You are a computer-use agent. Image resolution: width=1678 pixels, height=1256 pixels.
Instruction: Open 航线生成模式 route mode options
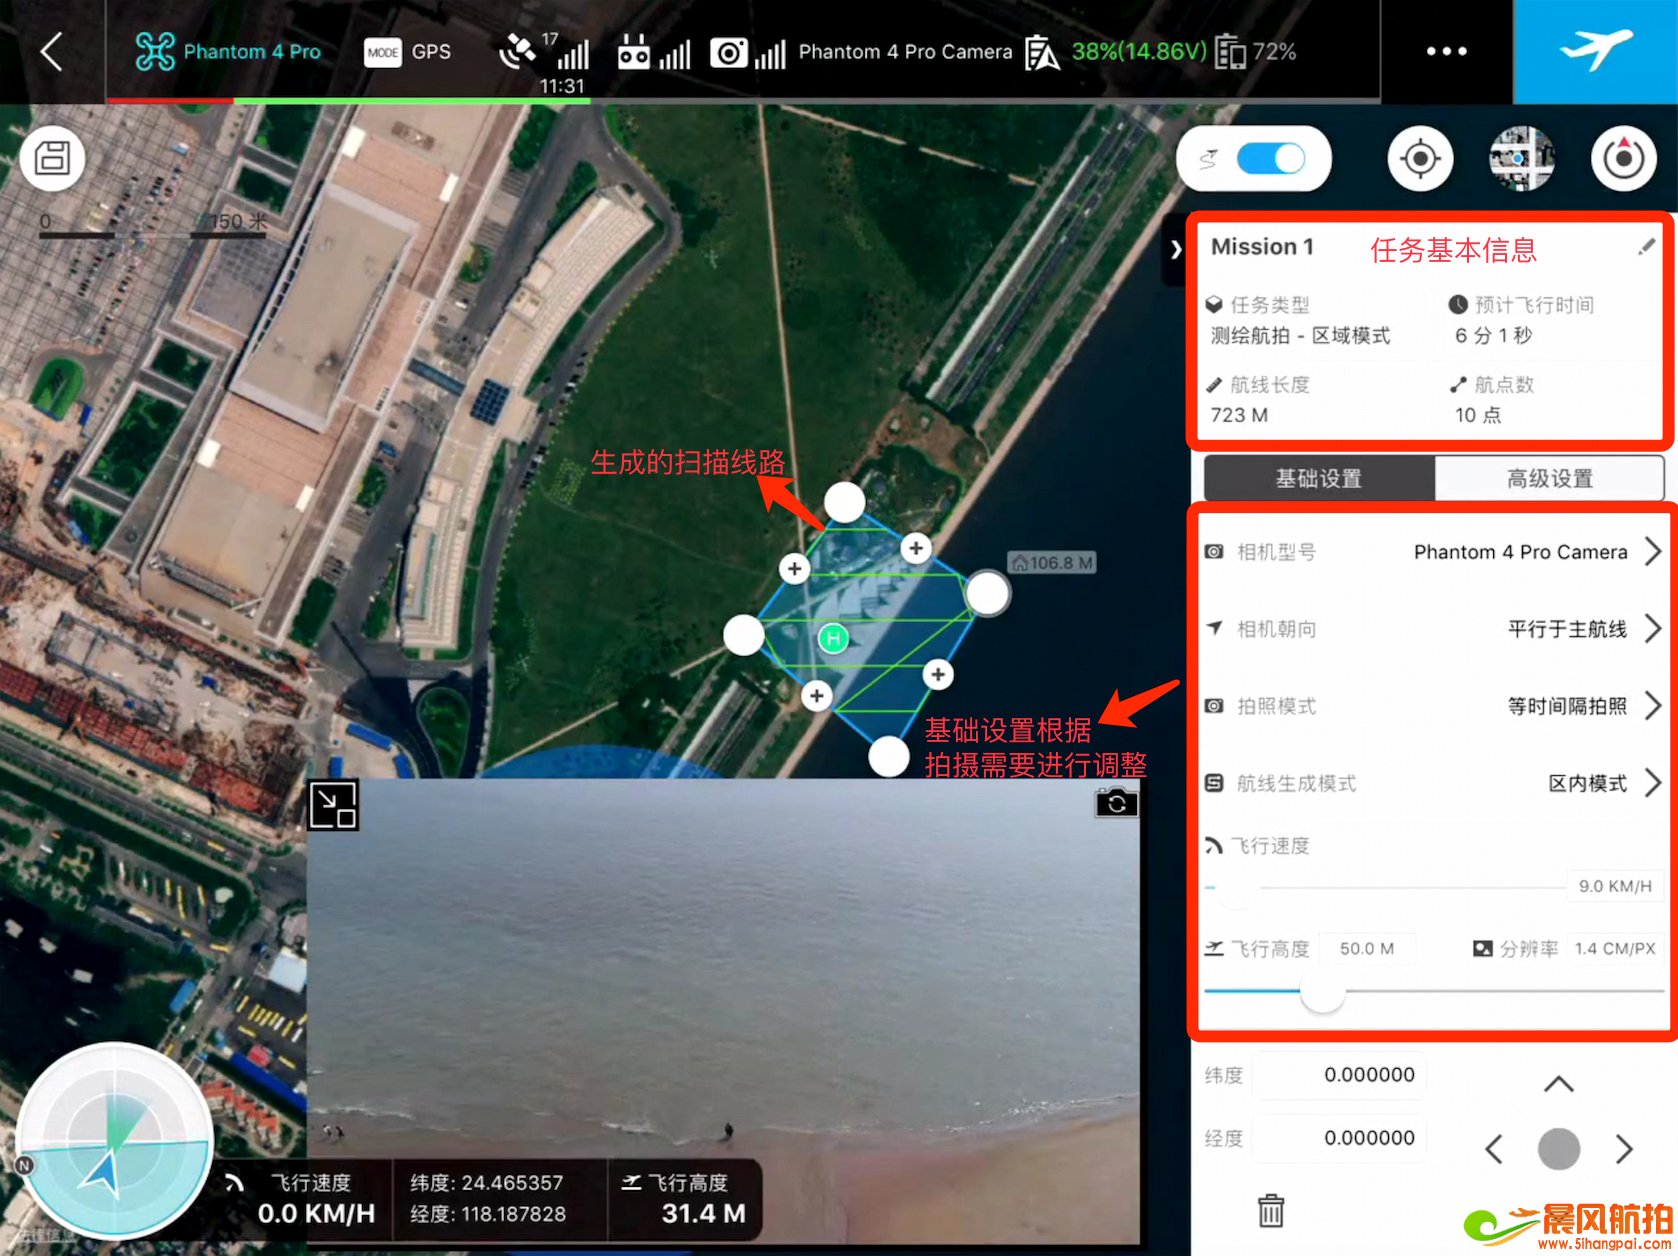[1433, 783]
